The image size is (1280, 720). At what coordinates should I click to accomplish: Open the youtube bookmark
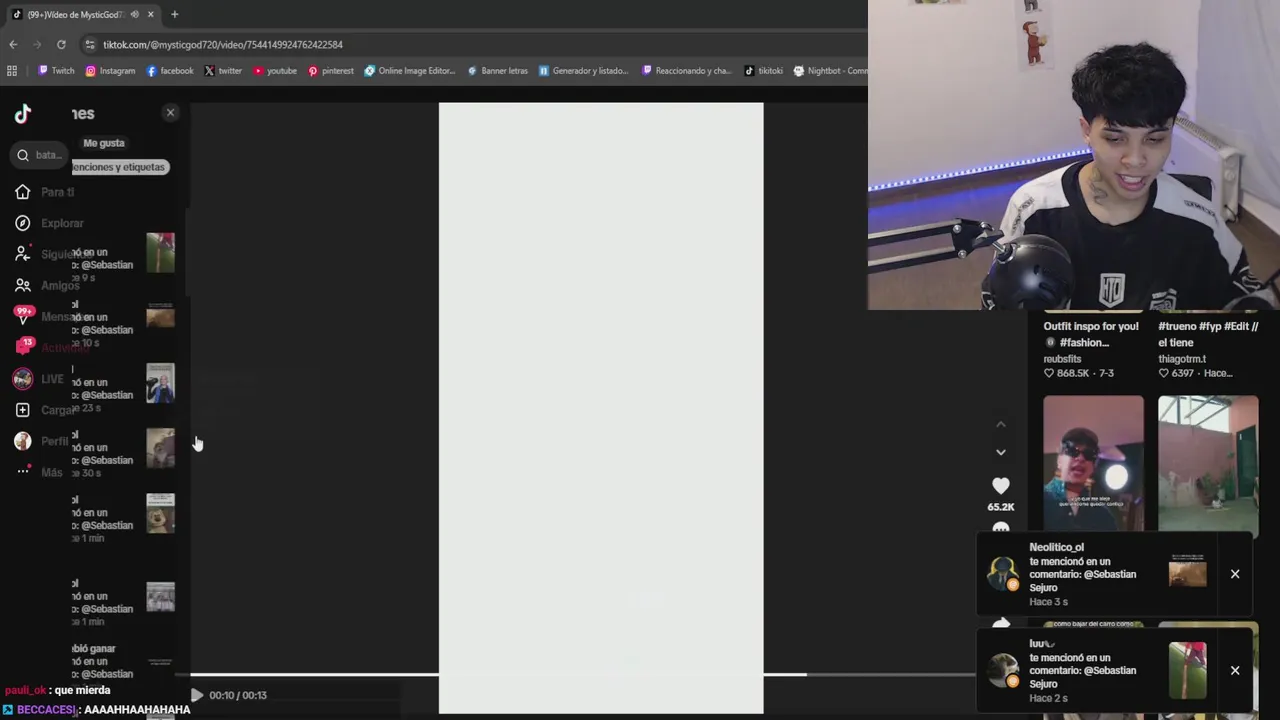pos(275,71)
